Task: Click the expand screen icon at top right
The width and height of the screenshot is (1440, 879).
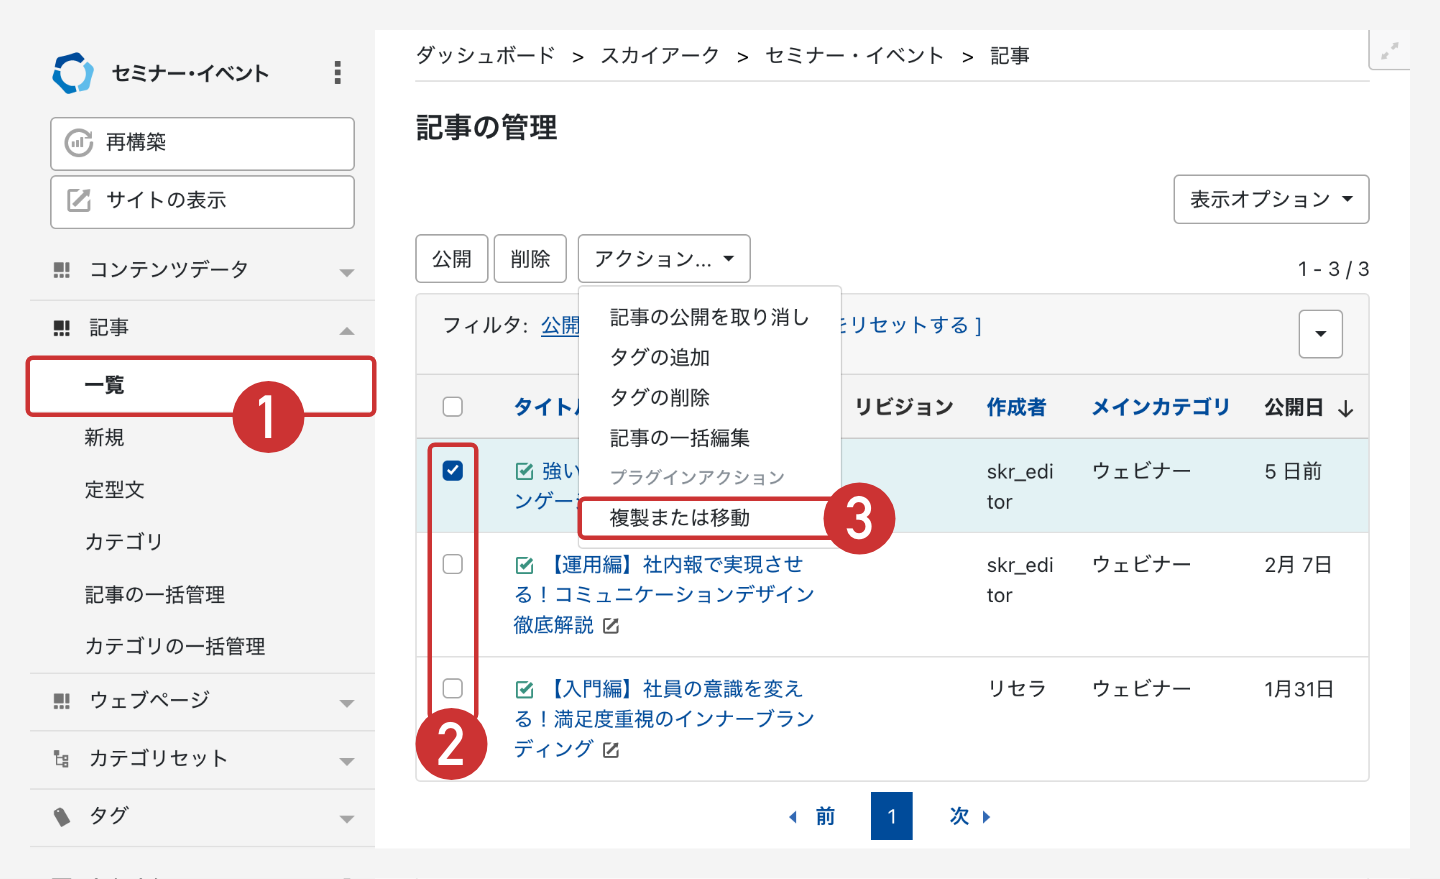Action: click(x=1389, y=51)
